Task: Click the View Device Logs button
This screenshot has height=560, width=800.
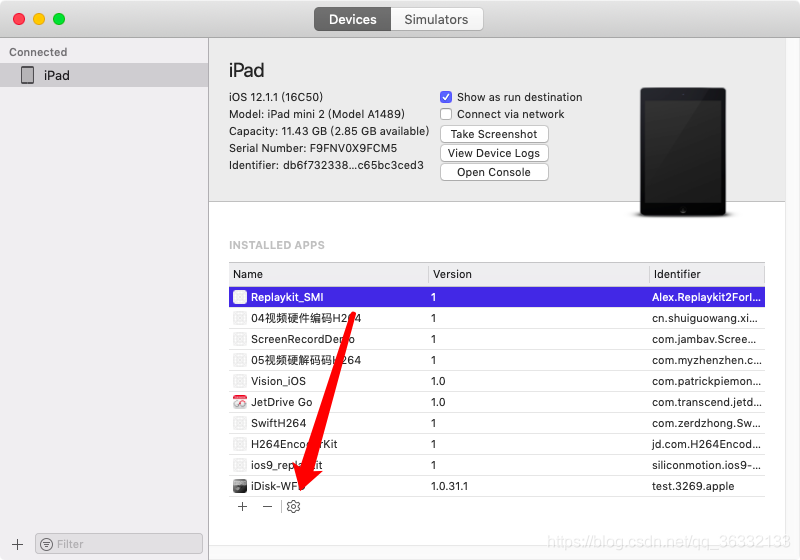Action: click(x=494, y=153)
